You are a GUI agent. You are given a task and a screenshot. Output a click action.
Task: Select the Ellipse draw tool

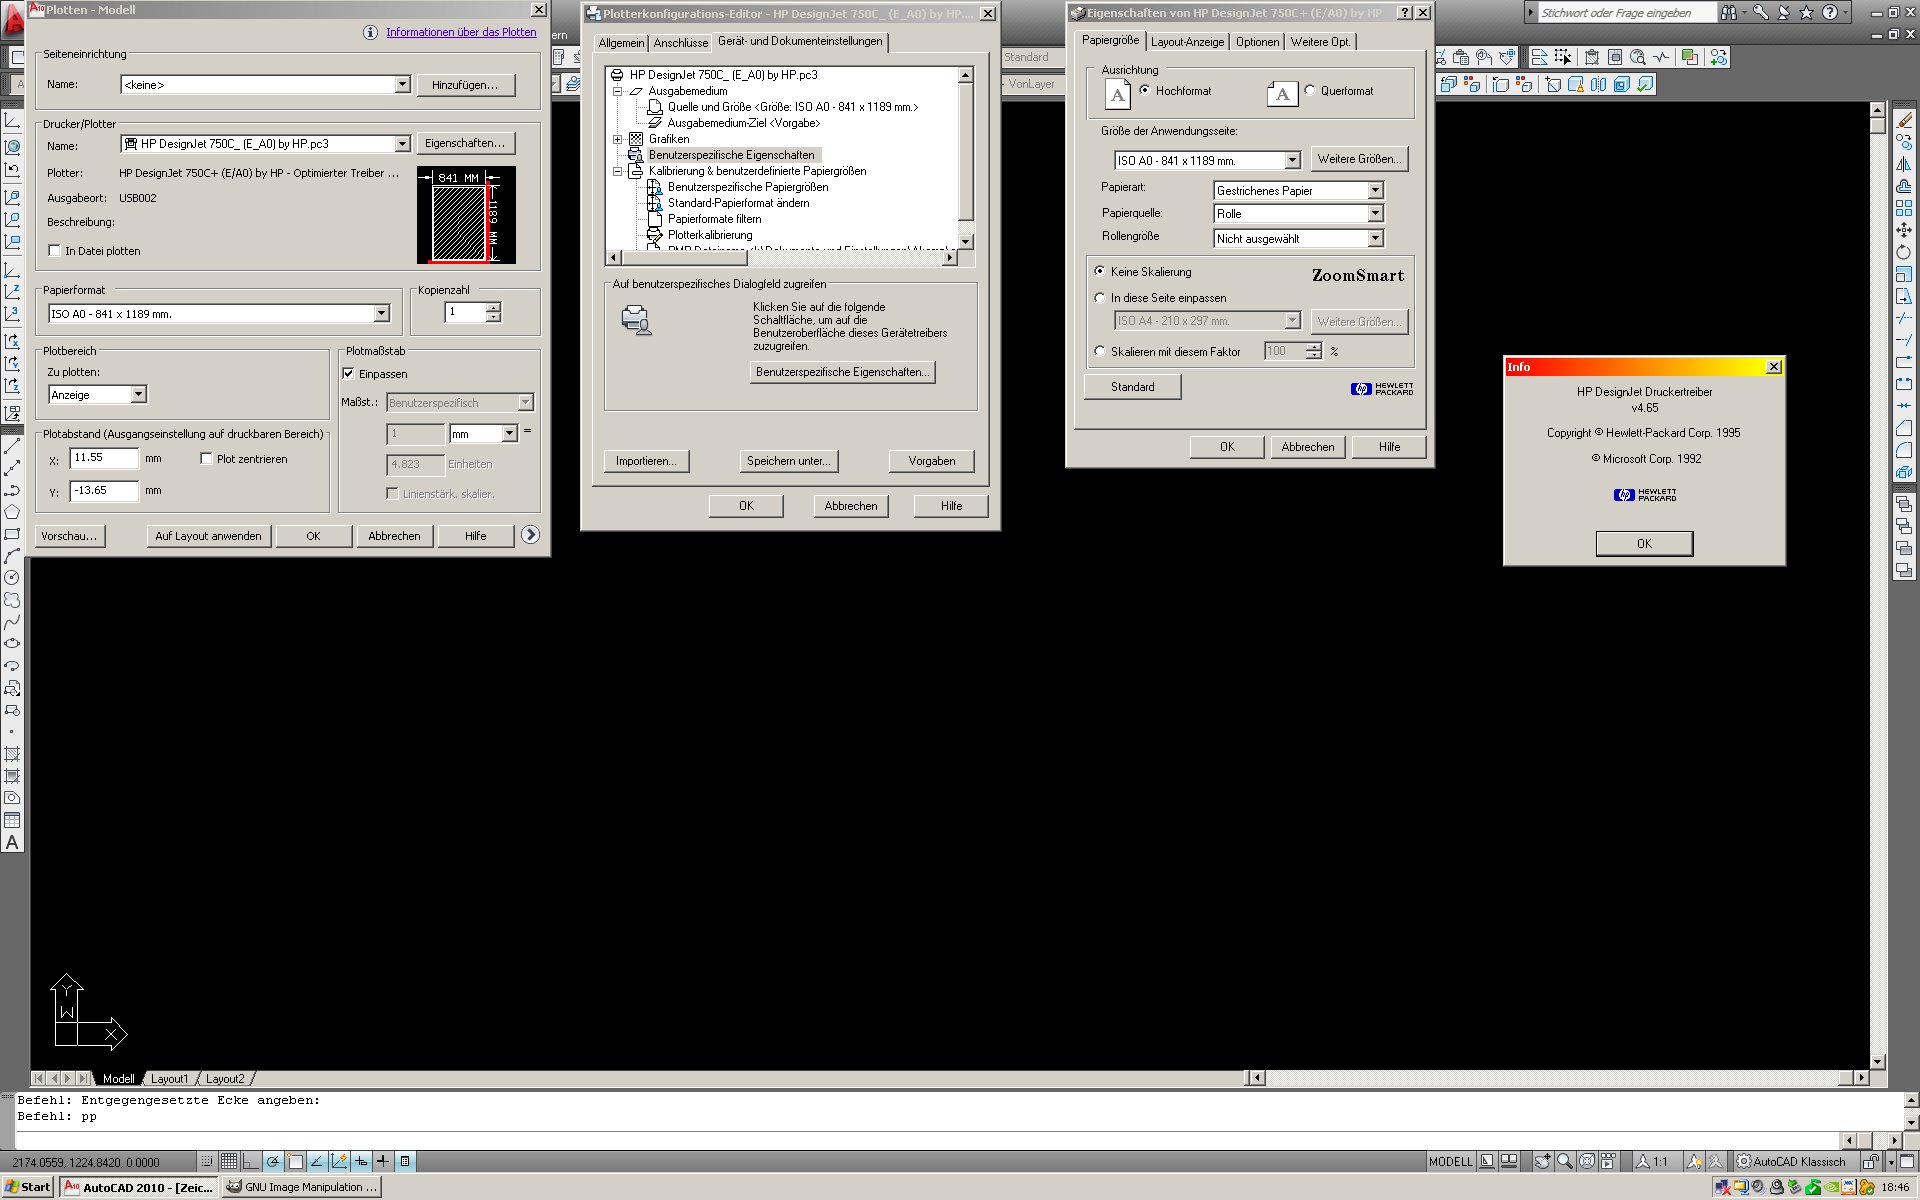tap(12, 644)
